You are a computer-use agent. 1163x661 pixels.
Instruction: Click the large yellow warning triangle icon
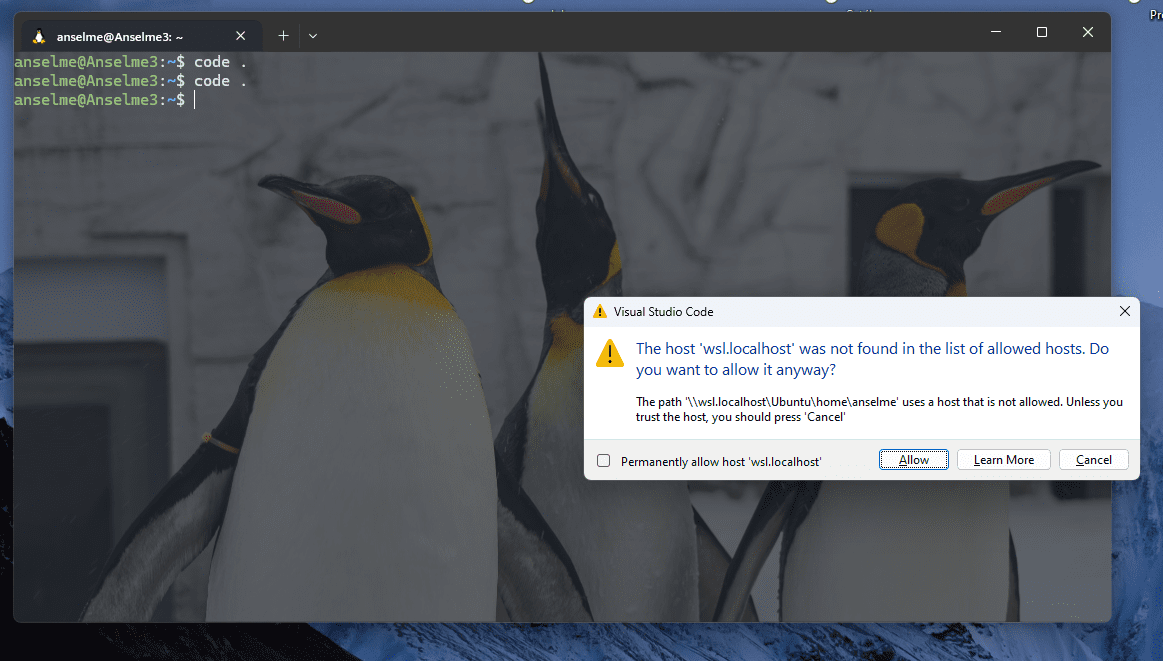610,353
